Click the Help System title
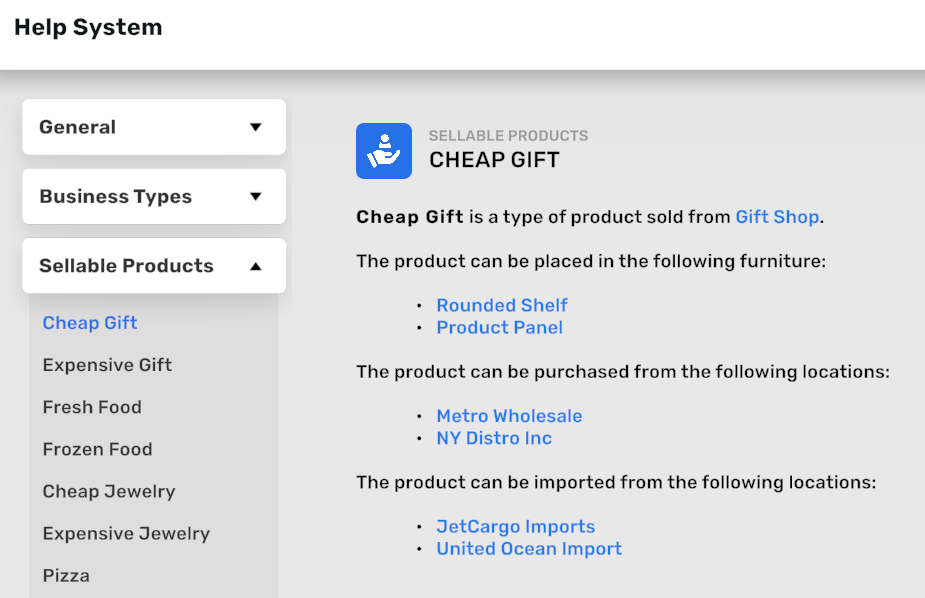925x598 pixels. click(88, 28)
